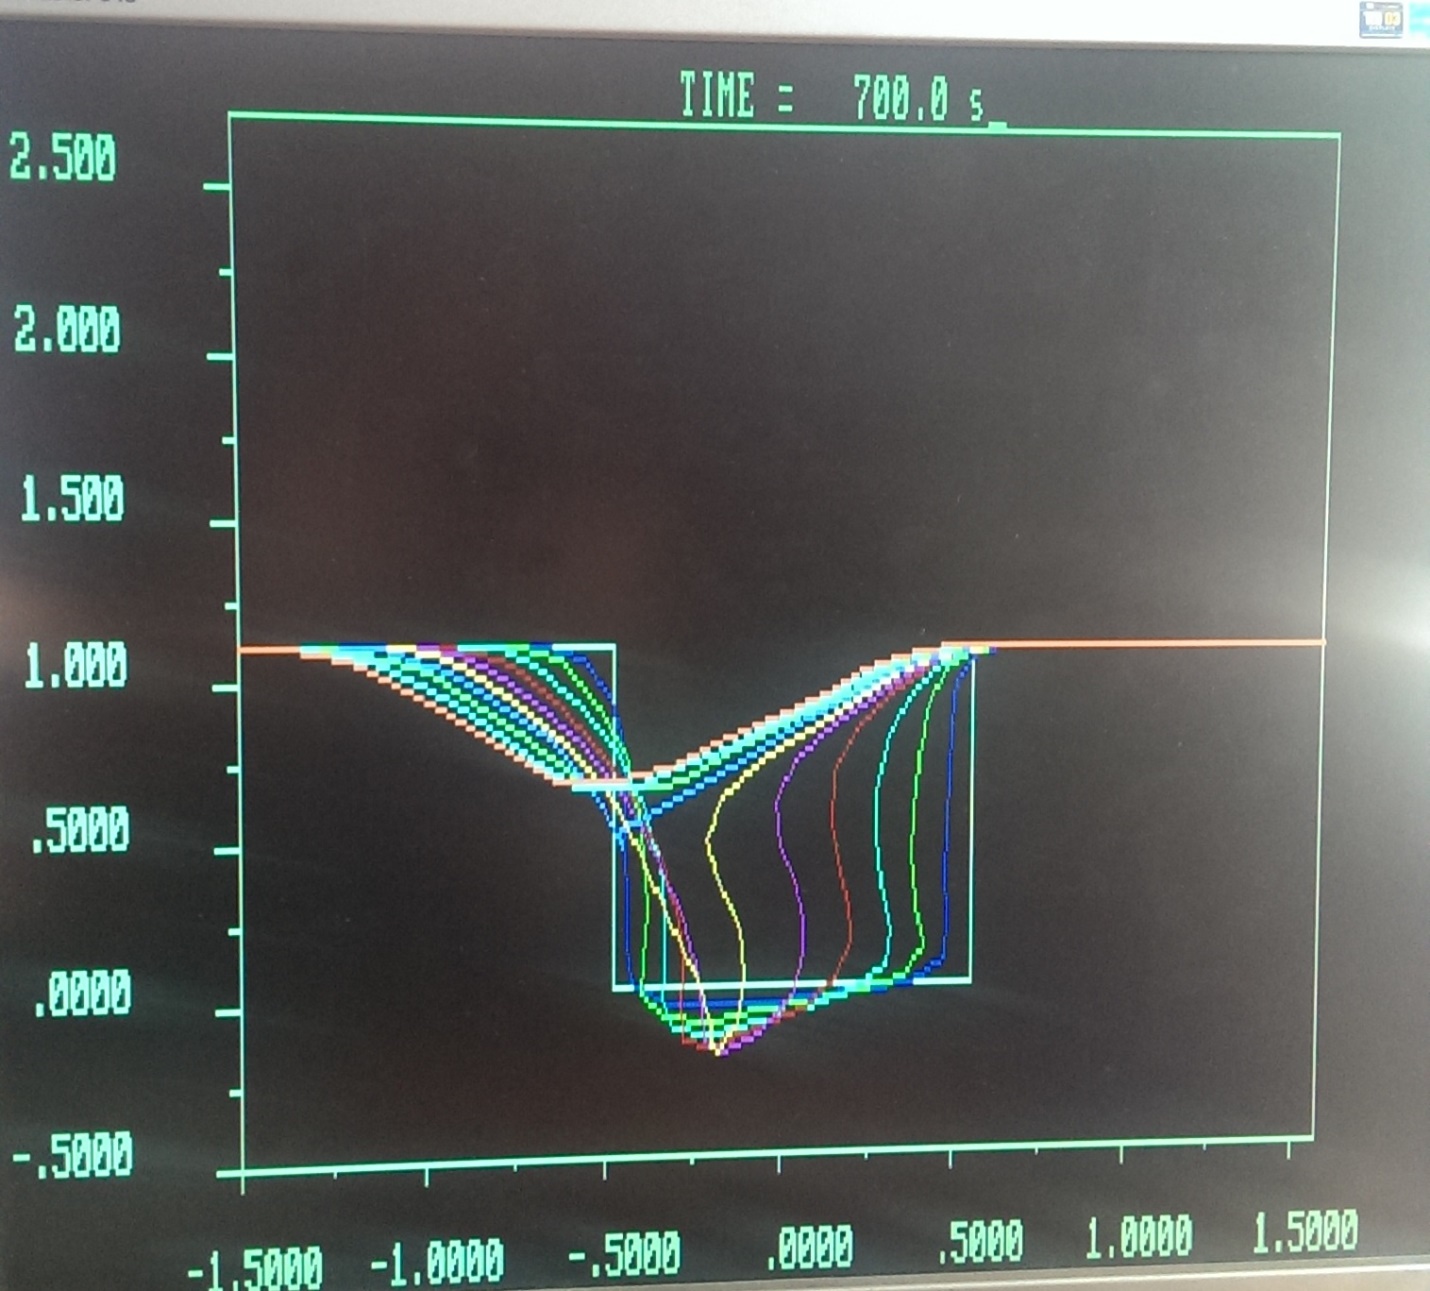Select the -1.0000 horizontal axis label

tap(437, 1260)
